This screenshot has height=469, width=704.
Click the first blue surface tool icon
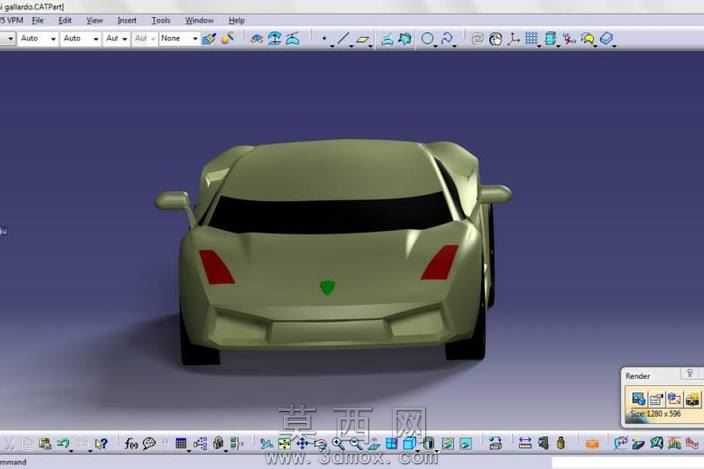(256, 39)
